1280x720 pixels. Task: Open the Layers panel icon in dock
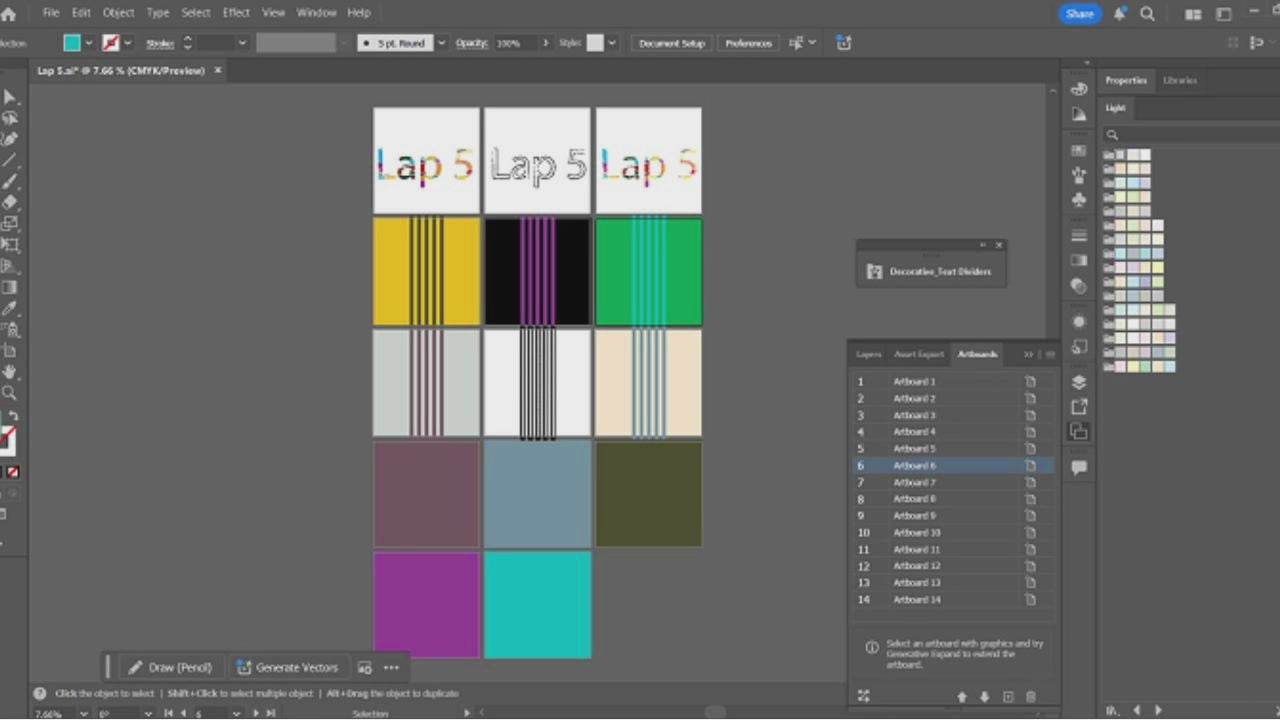(x=1079, y=382)
